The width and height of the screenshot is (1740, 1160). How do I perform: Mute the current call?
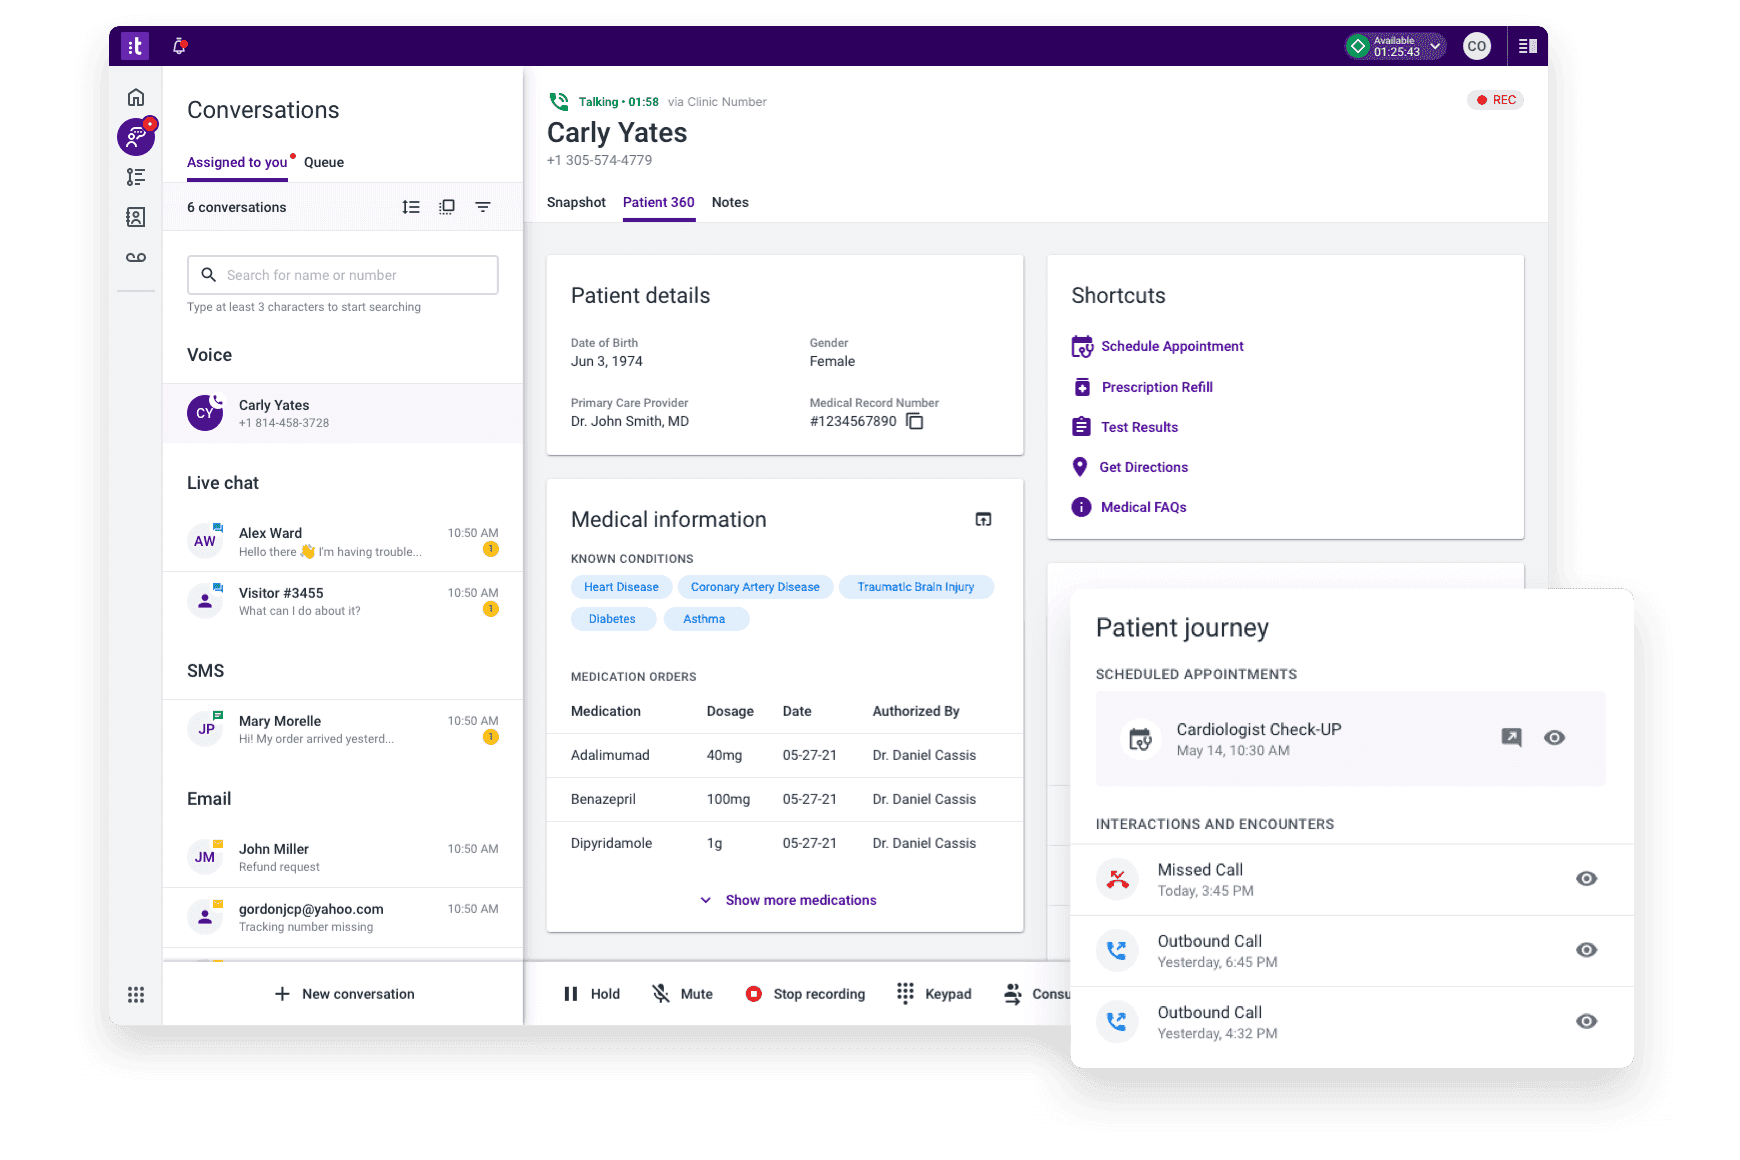click(x=682, y=994)
